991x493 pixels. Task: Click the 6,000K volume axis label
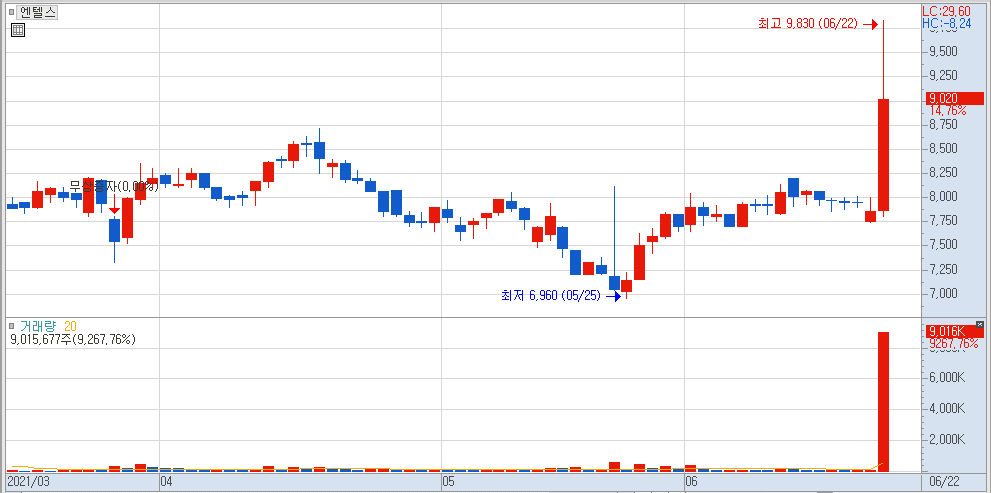pyautogui.click(x=947, y=378)
